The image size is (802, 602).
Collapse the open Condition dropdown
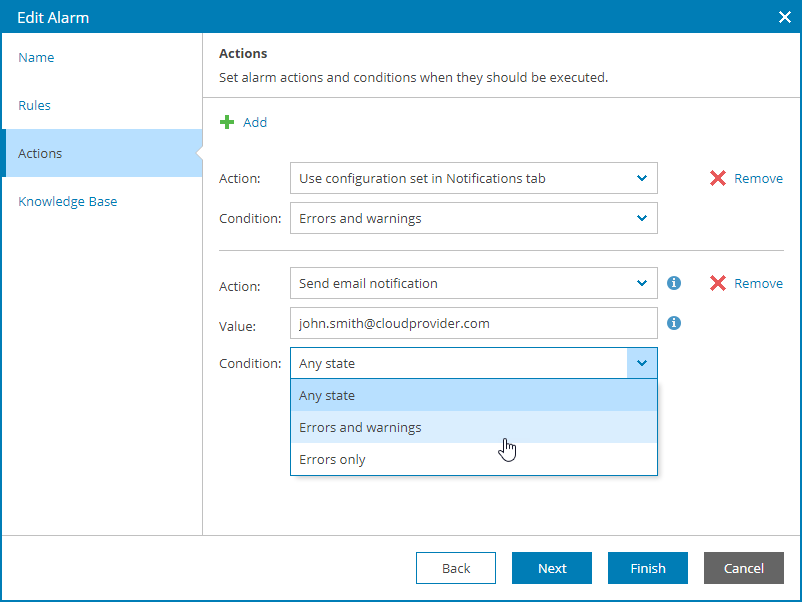640,362
